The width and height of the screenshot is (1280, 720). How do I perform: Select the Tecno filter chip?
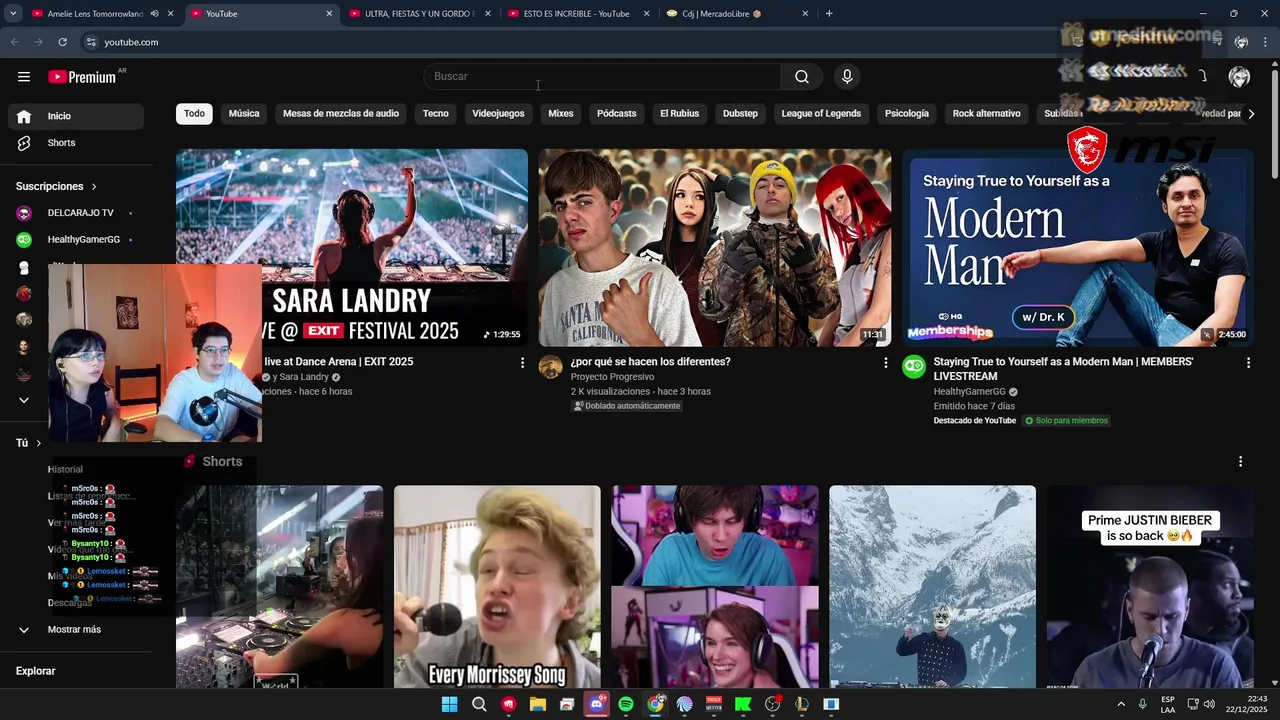436,114
